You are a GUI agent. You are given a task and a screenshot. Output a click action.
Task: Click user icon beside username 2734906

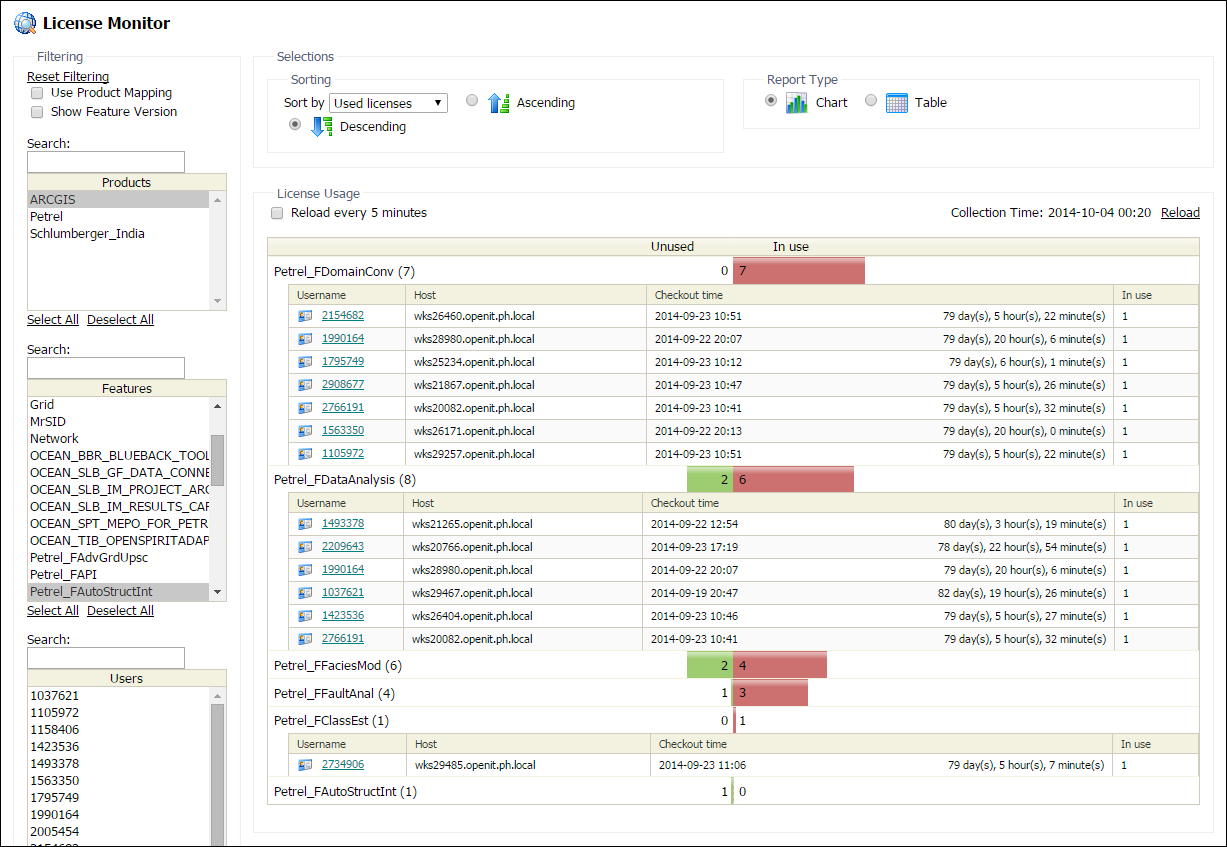tap(305, 765)
